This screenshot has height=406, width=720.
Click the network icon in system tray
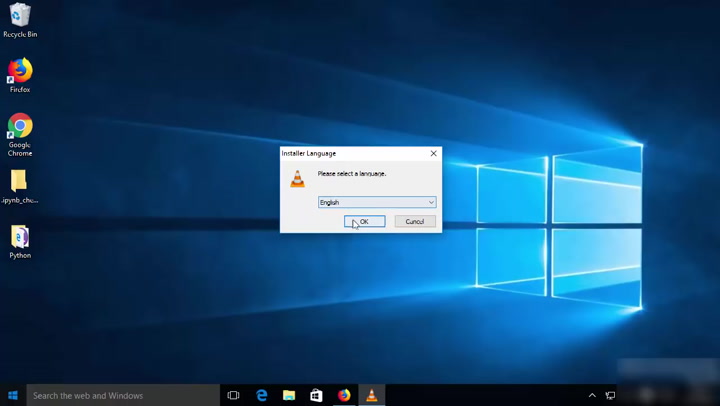coord(610,395)
